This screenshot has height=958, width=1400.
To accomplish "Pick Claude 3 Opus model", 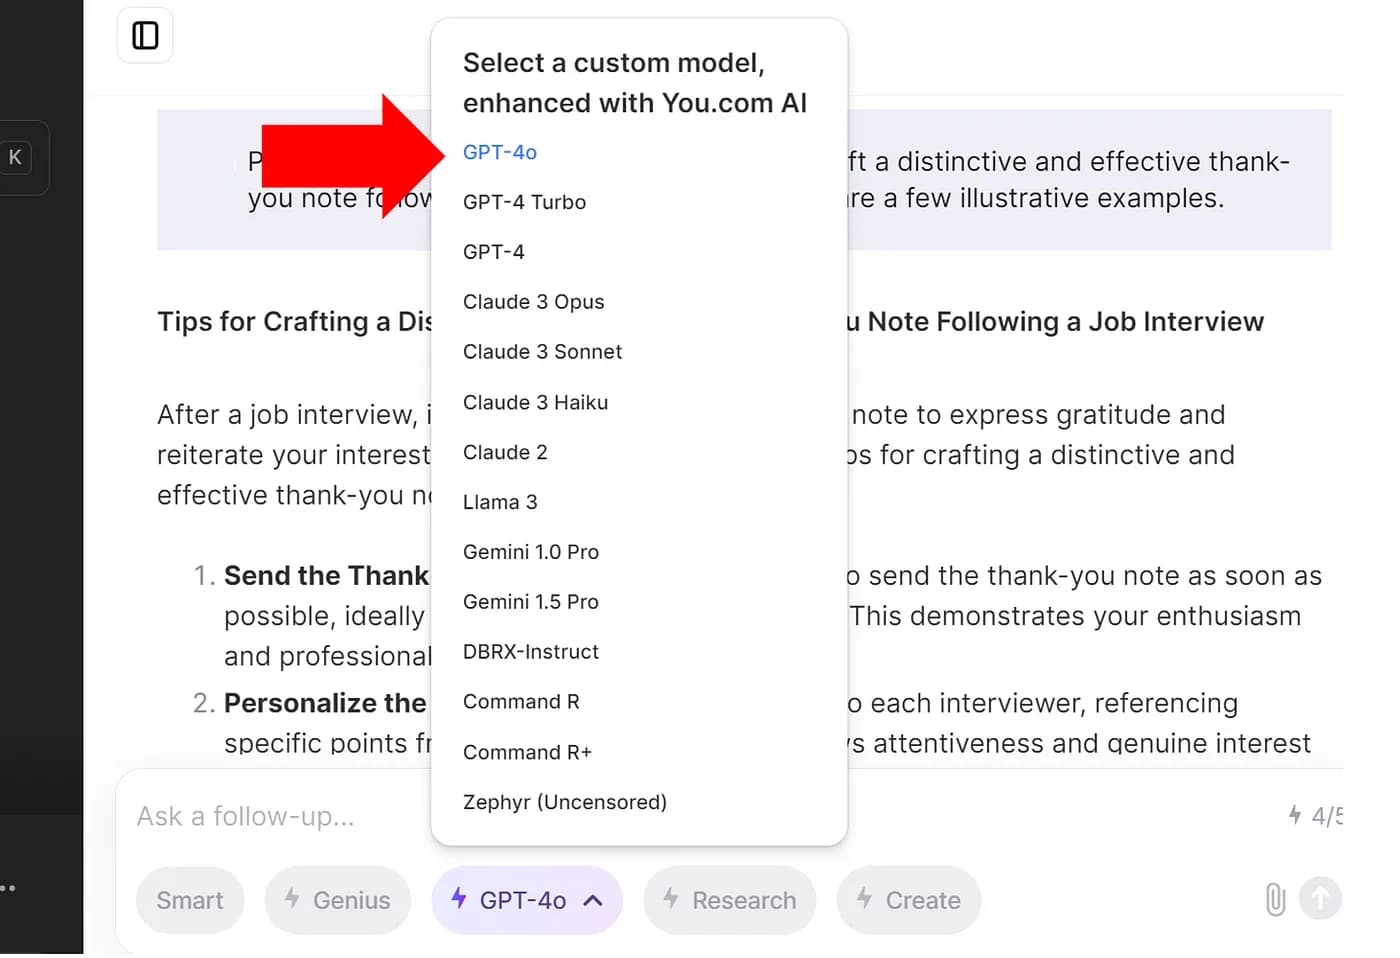I will (x=533, y=302).
